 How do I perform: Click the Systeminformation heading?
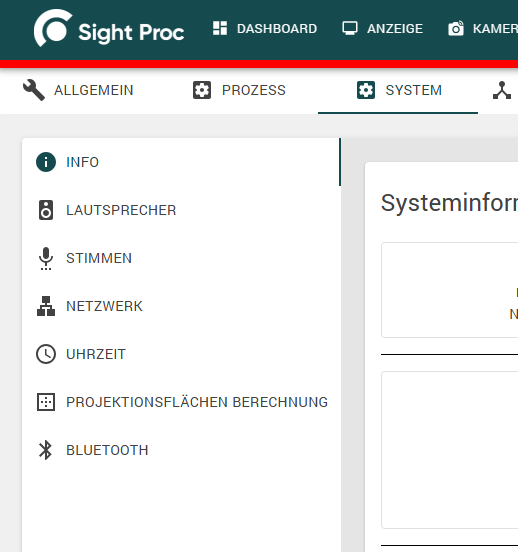pos(449,203)
